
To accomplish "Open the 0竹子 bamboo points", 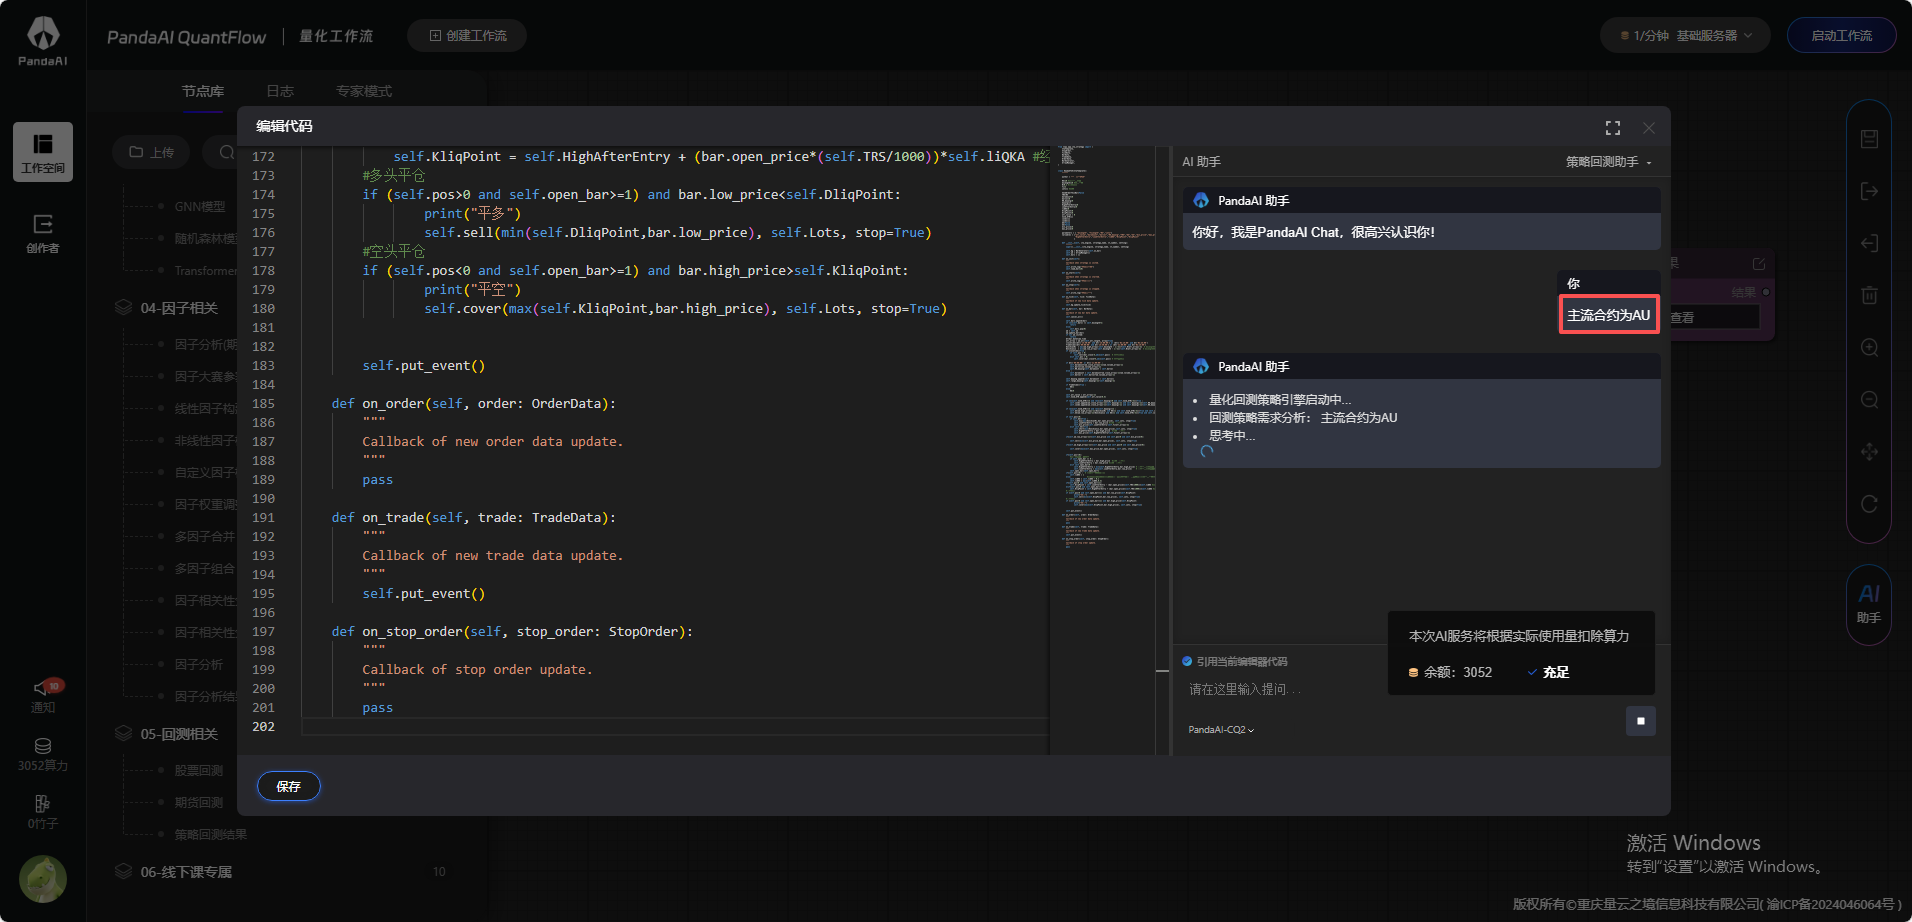I will click(43, 812).
